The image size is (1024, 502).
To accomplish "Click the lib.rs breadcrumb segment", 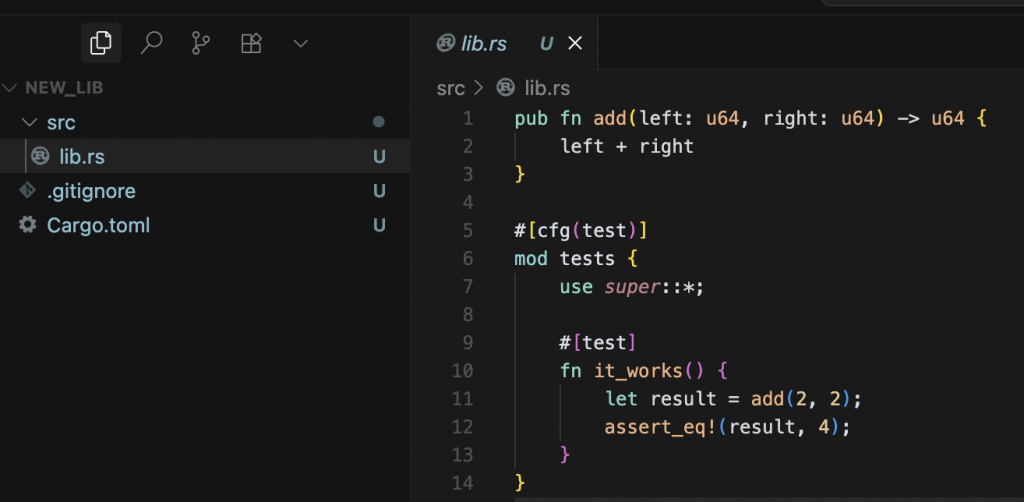I will [546, 88].
